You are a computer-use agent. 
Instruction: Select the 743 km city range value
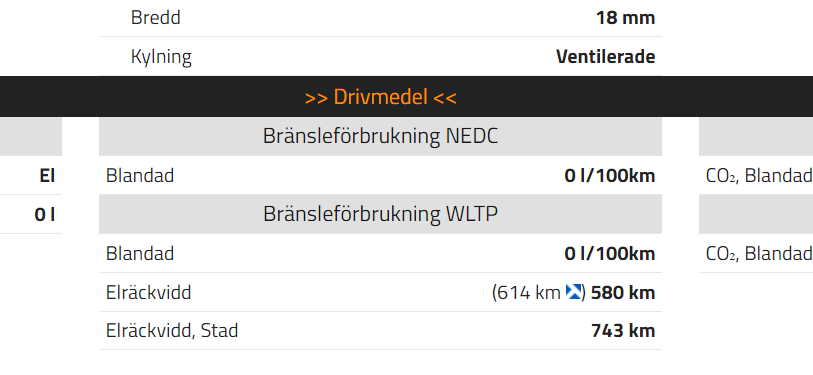[x=623, y=330]
